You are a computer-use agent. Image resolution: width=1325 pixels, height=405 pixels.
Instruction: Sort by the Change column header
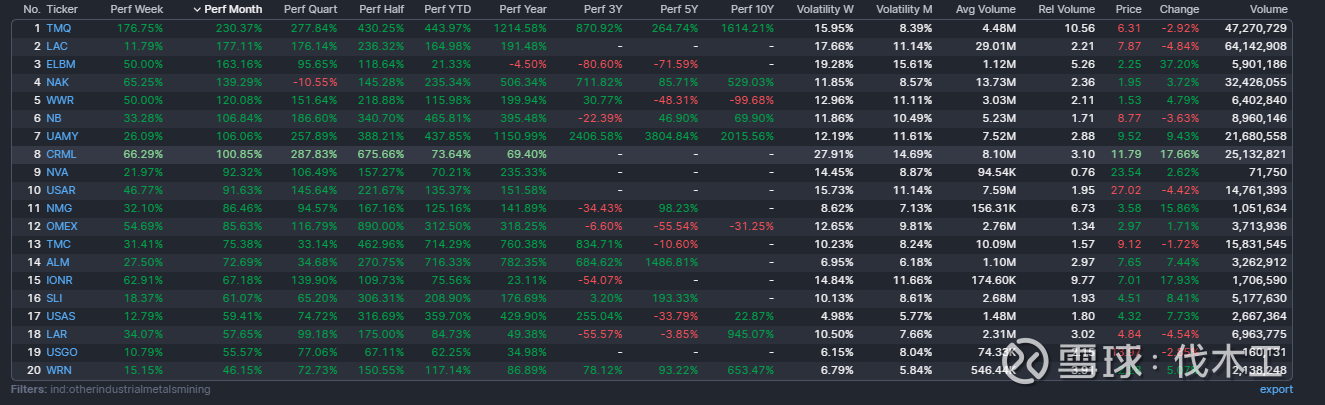[x=1179, y=9]
